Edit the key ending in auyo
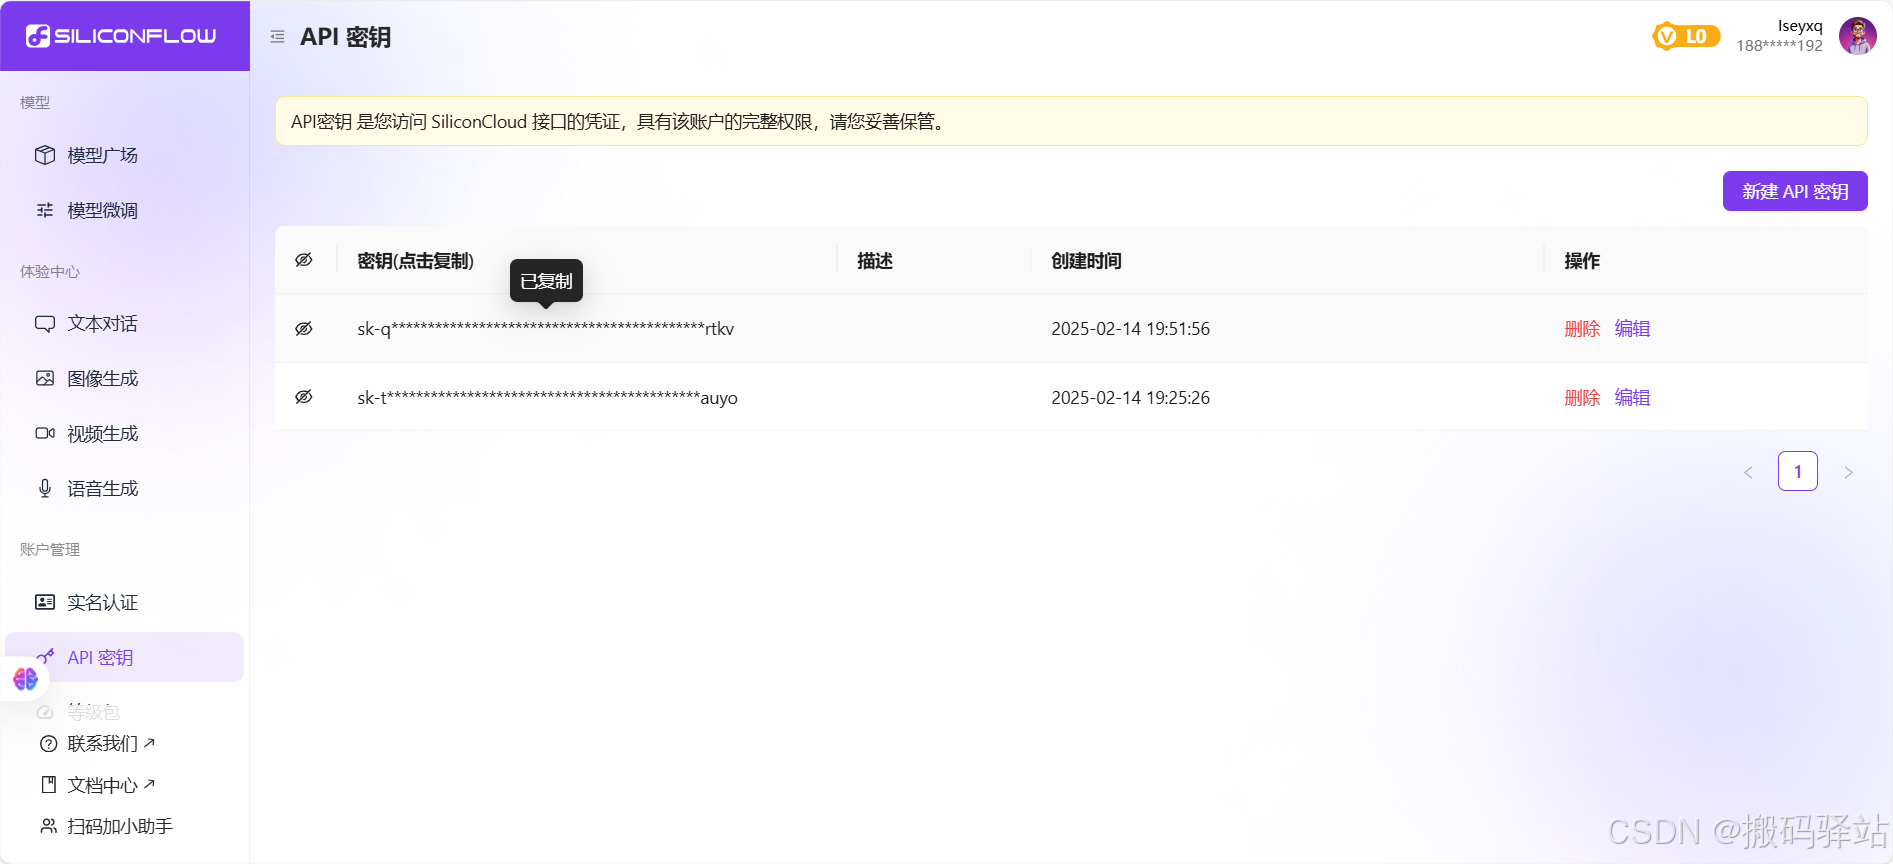 [1632, 398]
